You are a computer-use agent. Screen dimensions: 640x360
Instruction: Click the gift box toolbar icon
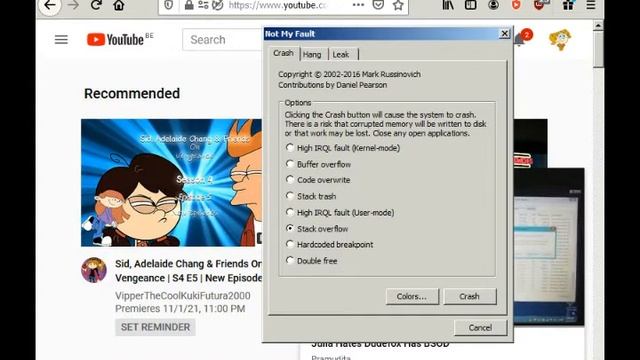pos(568,5)
